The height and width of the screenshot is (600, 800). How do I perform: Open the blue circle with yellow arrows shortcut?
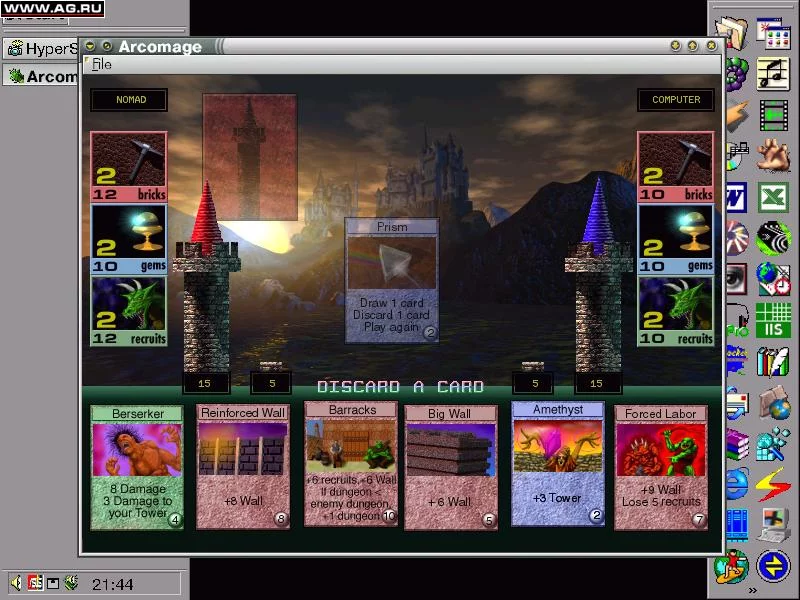(773, 565)
